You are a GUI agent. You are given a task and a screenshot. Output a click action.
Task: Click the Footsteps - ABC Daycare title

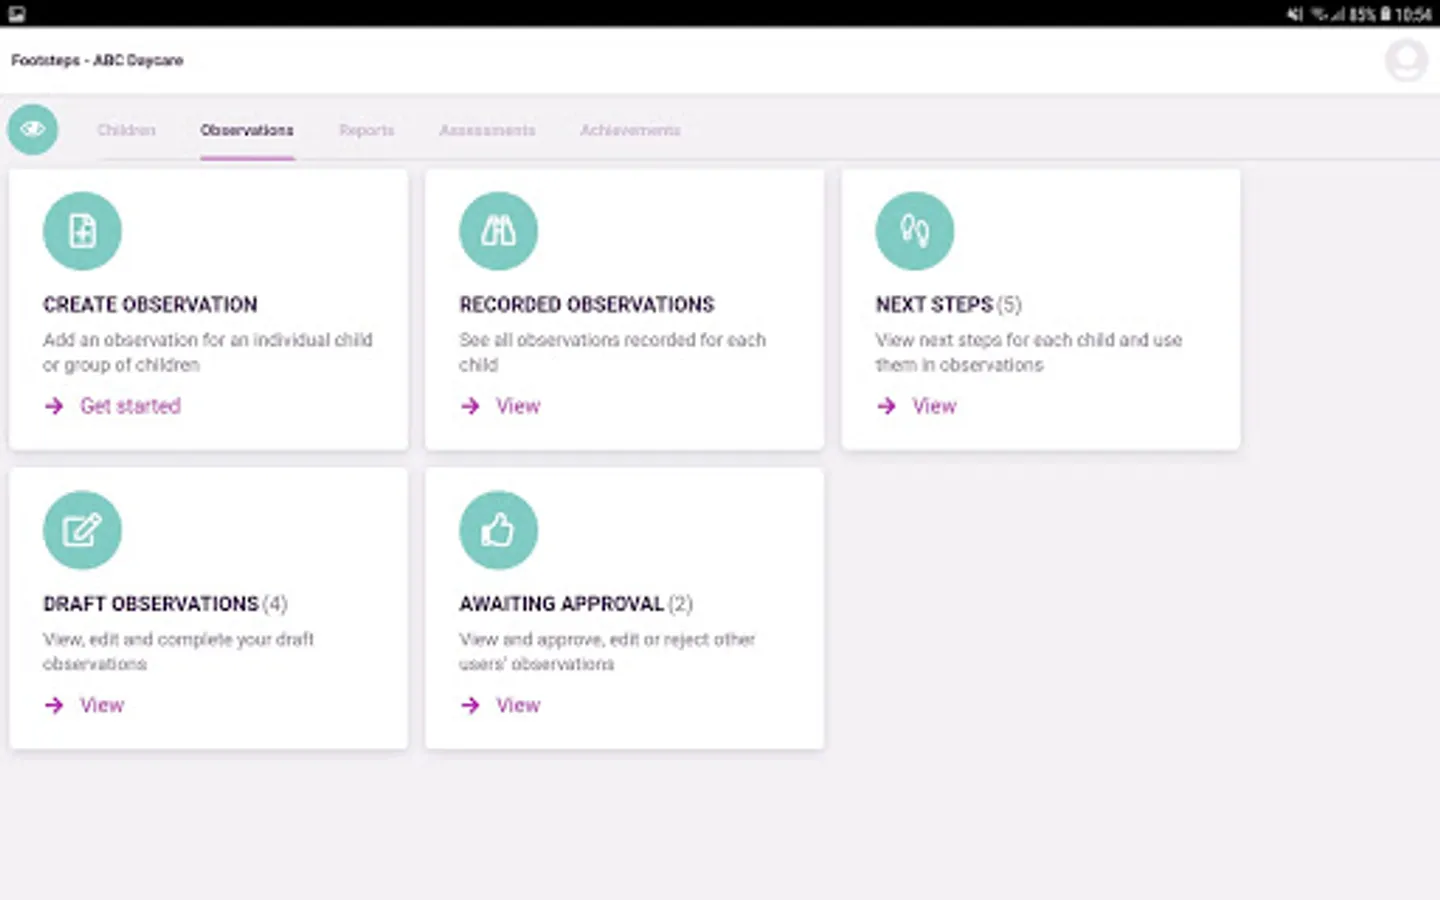click(x=97, y=60)
